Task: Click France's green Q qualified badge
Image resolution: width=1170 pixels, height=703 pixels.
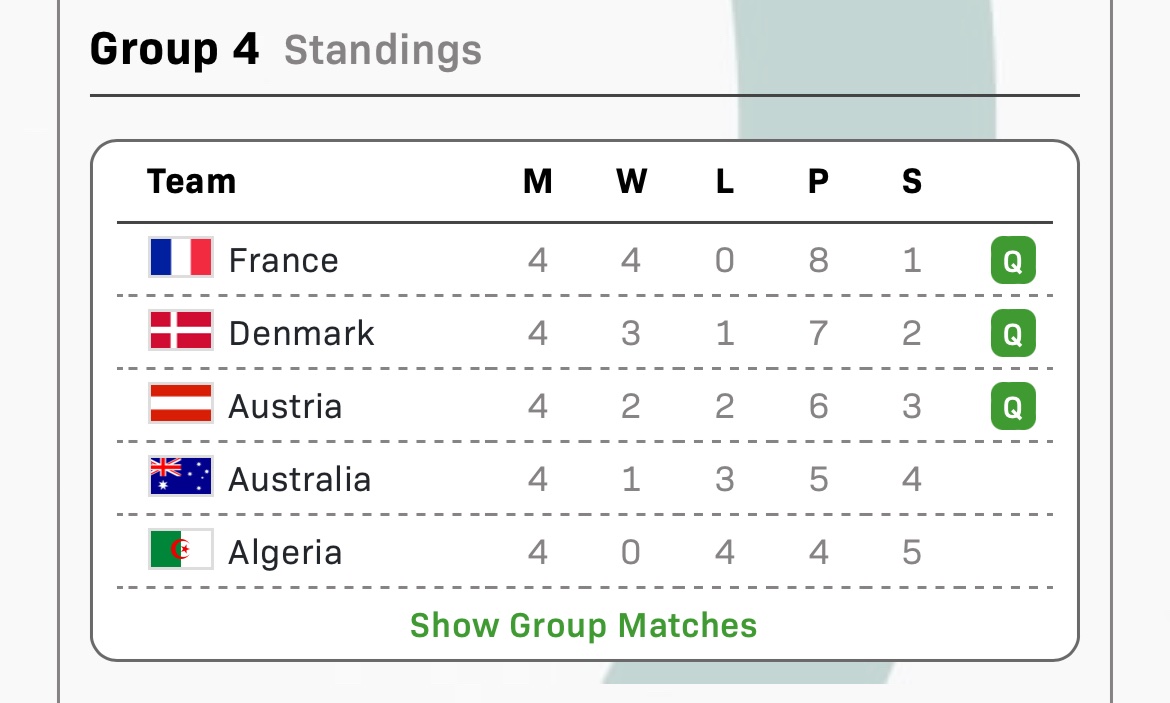Action: 1013,261
